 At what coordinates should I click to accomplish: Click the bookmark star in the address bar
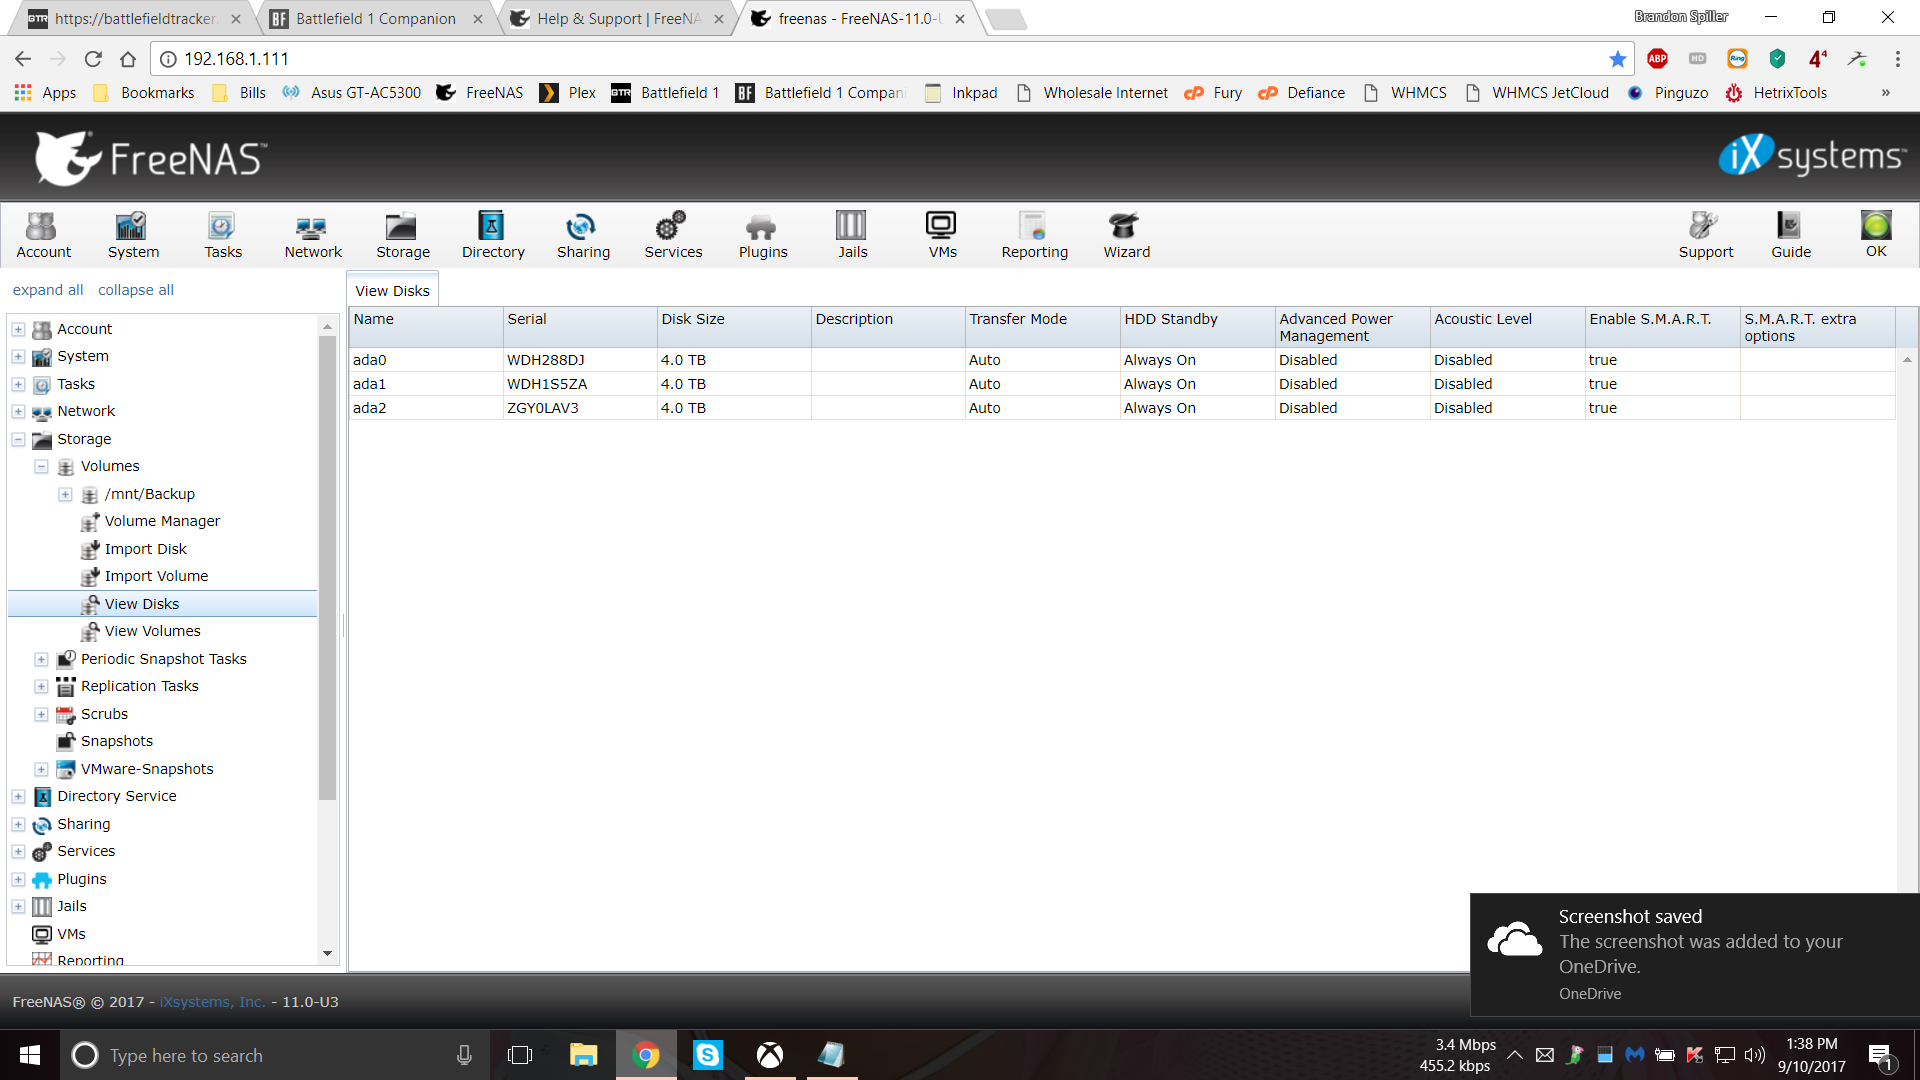(1617, 59)
